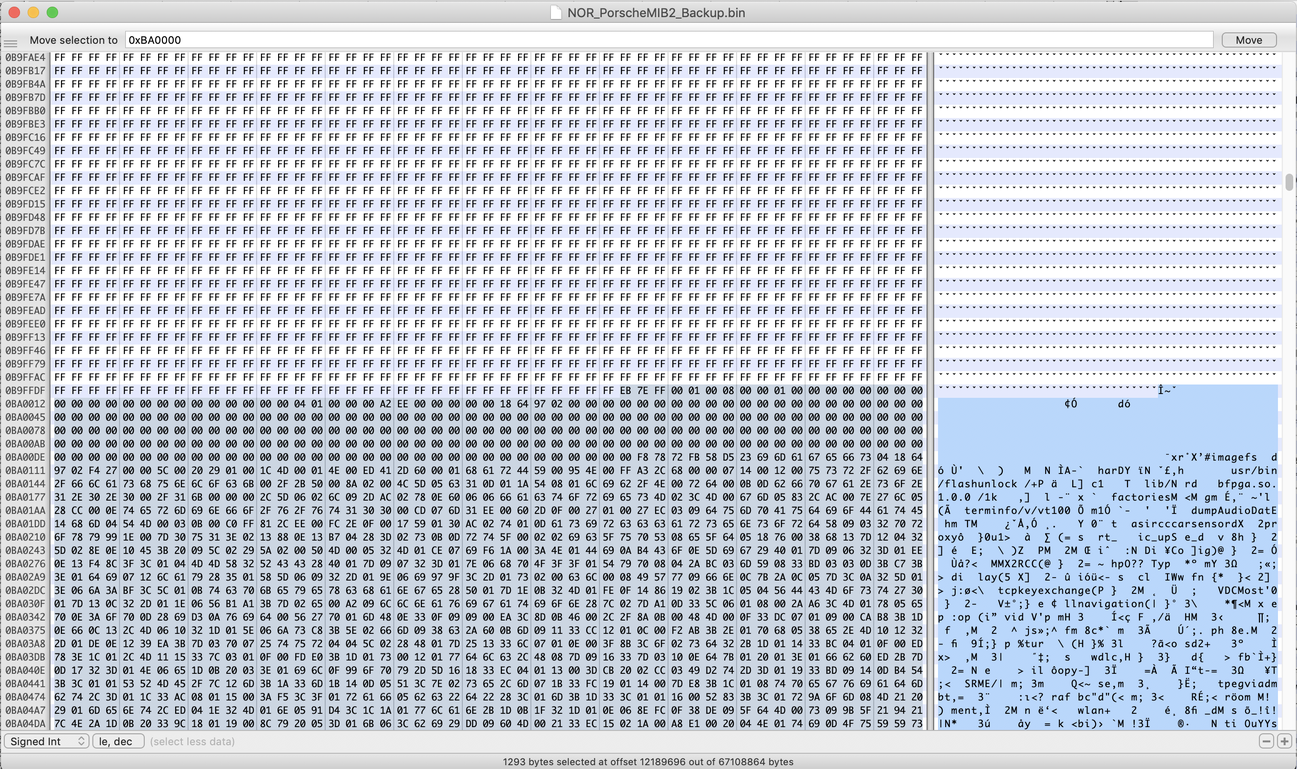Click the Move button
Image resolution: width=1297 pixels, height=769 pixels.
point(1248,40)
